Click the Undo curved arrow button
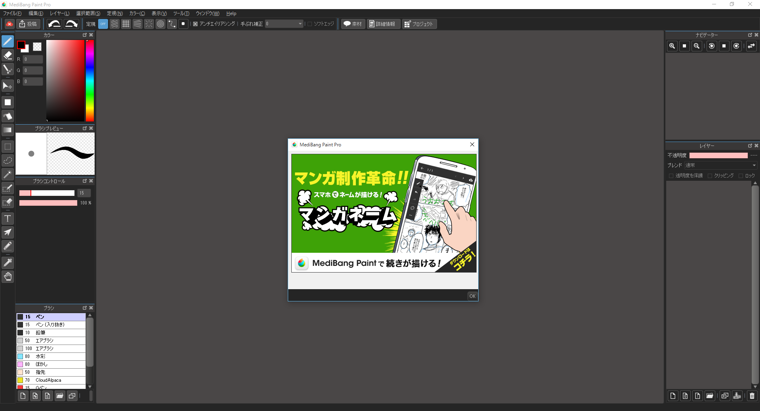Image resolution: width=760 pixels, height=411 pixels. (54, 24)
